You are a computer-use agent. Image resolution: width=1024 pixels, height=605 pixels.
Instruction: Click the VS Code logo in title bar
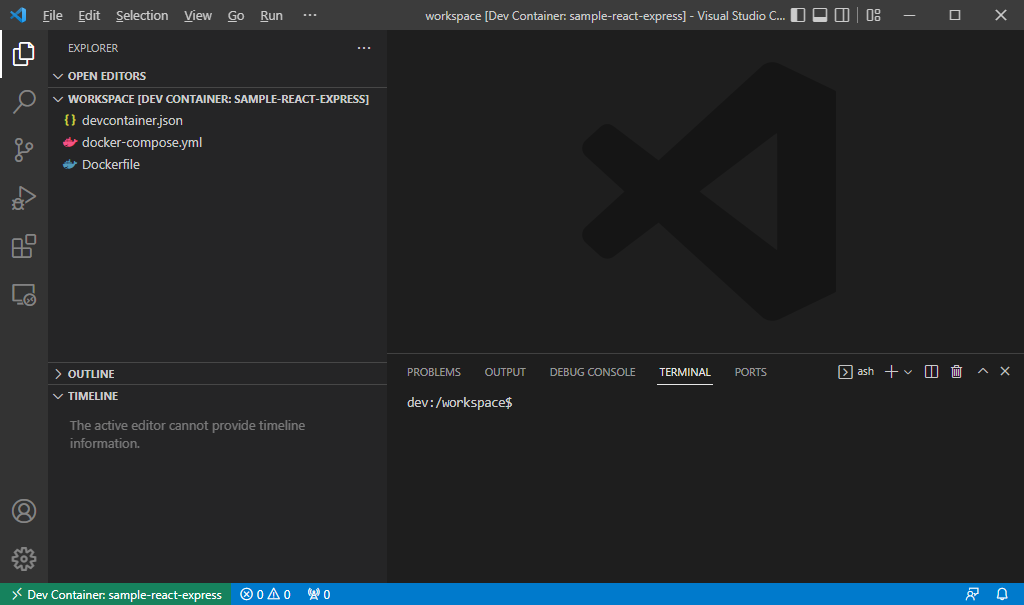[18, 15]
